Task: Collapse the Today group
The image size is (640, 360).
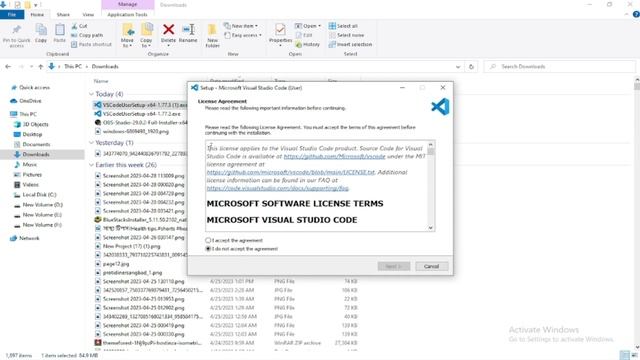Action: pos(91,94)
